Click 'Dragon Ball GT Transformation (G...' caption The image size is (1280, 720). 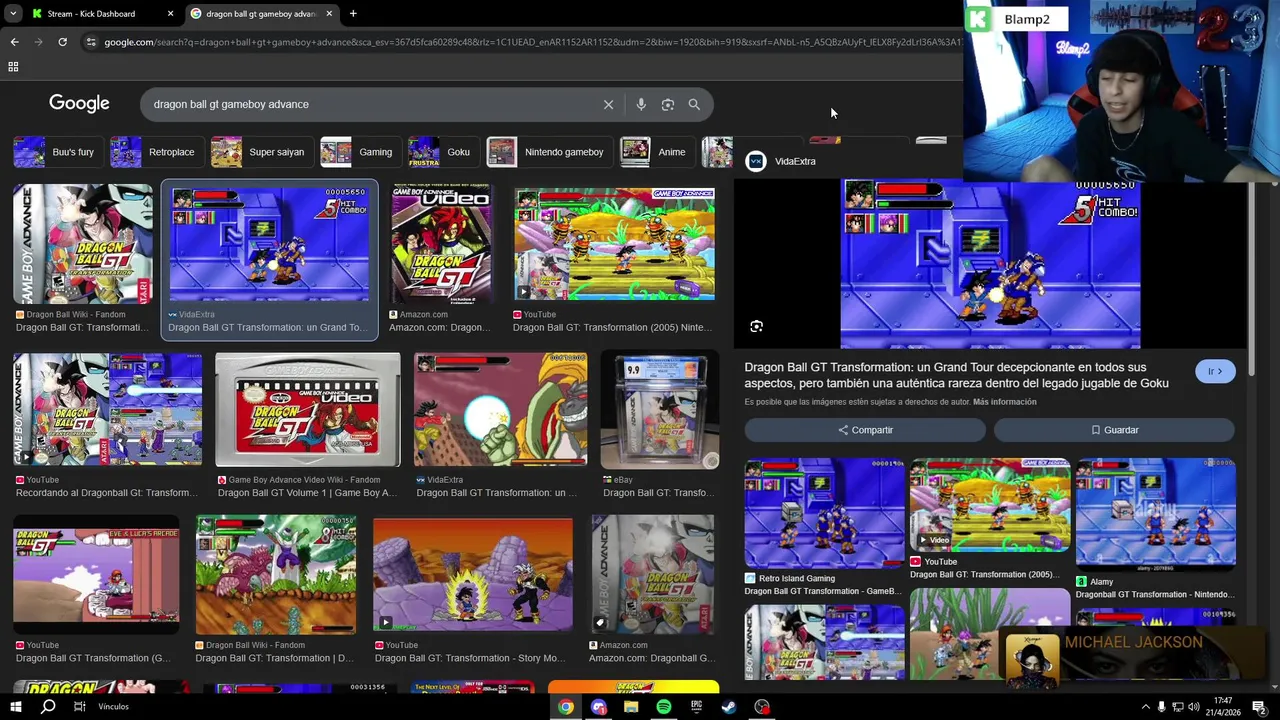(x=93, y=658)
